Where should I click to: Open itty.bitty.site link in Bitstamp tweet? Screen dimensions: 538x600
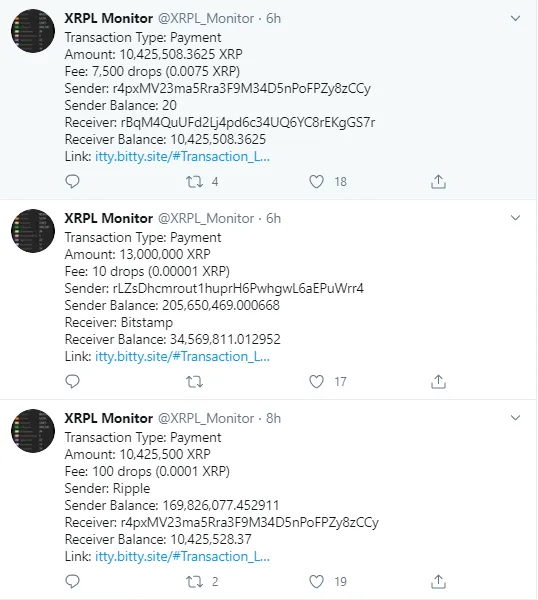[x=183, y=357]
